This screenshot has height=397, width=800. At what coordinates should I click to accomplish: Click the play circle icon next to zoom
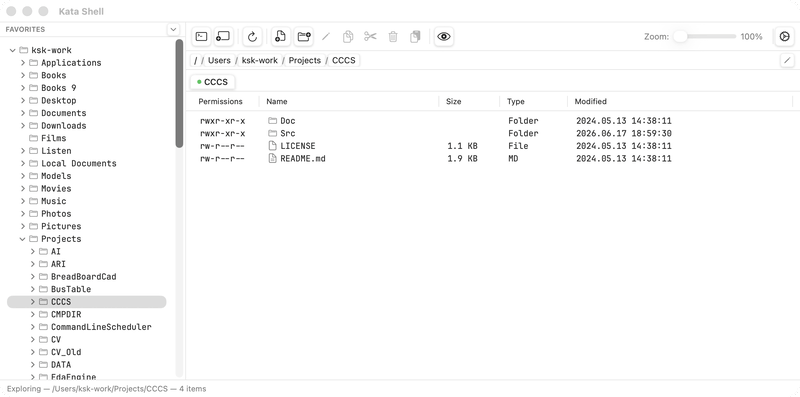pyautogui.click(x=785, y=36)
